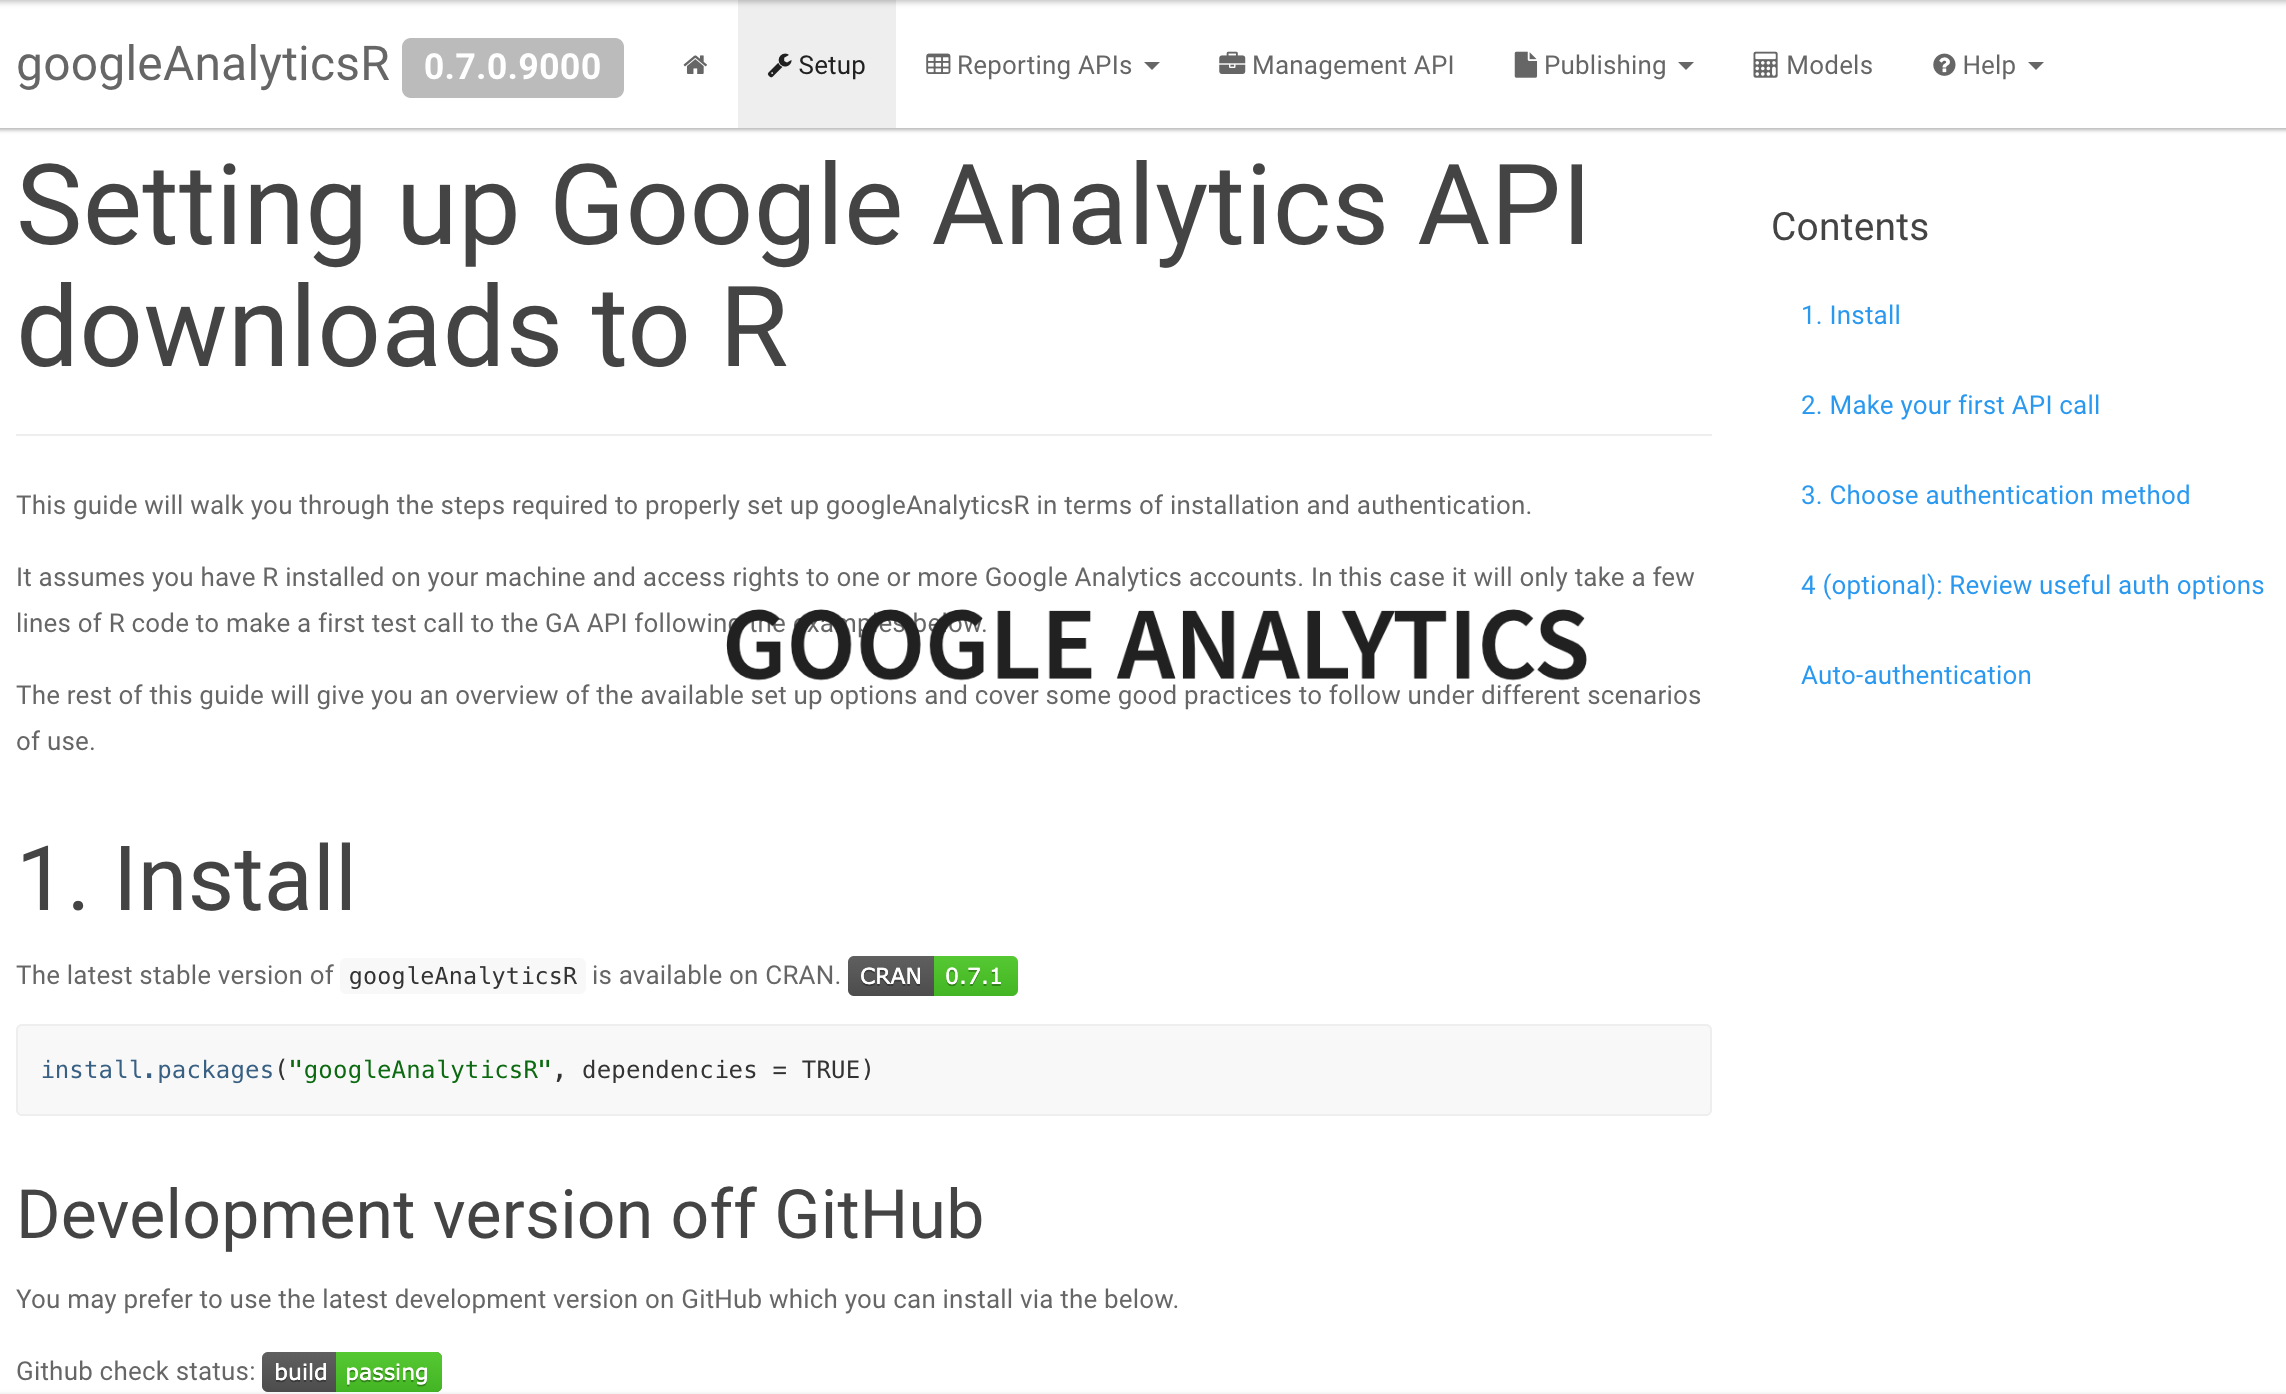Expand the Publishing dropdown caret

1686,66
